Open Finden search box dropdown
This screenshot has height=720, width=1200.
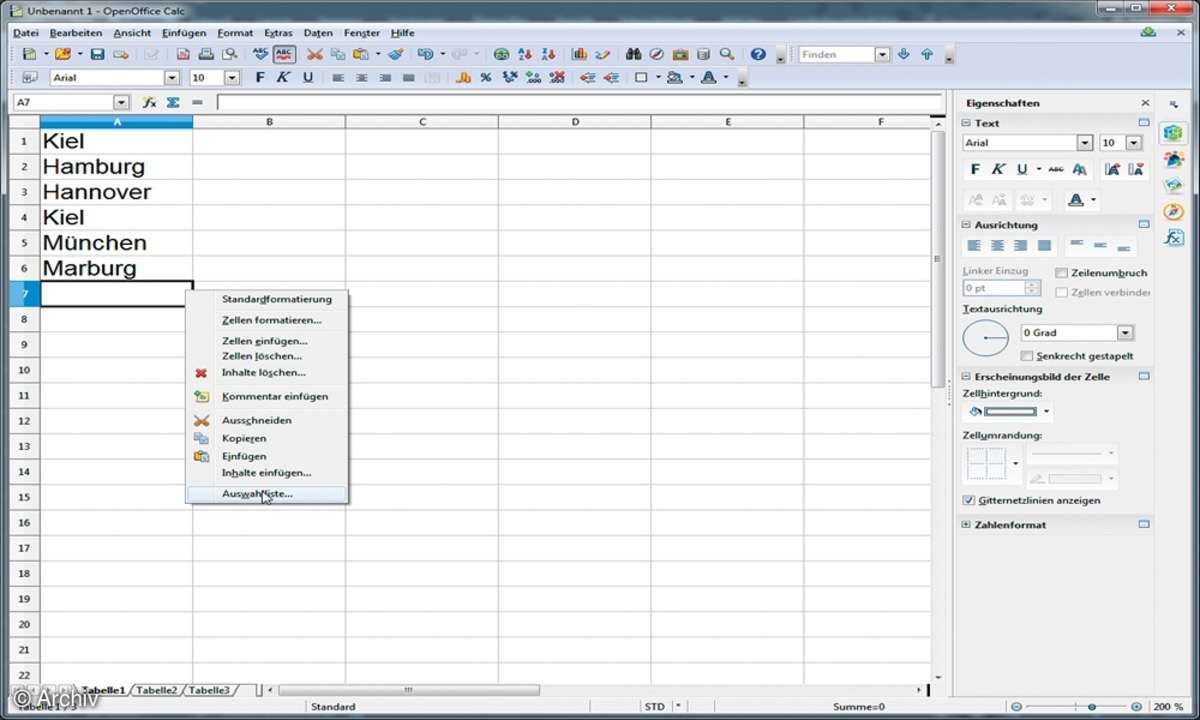882,54
